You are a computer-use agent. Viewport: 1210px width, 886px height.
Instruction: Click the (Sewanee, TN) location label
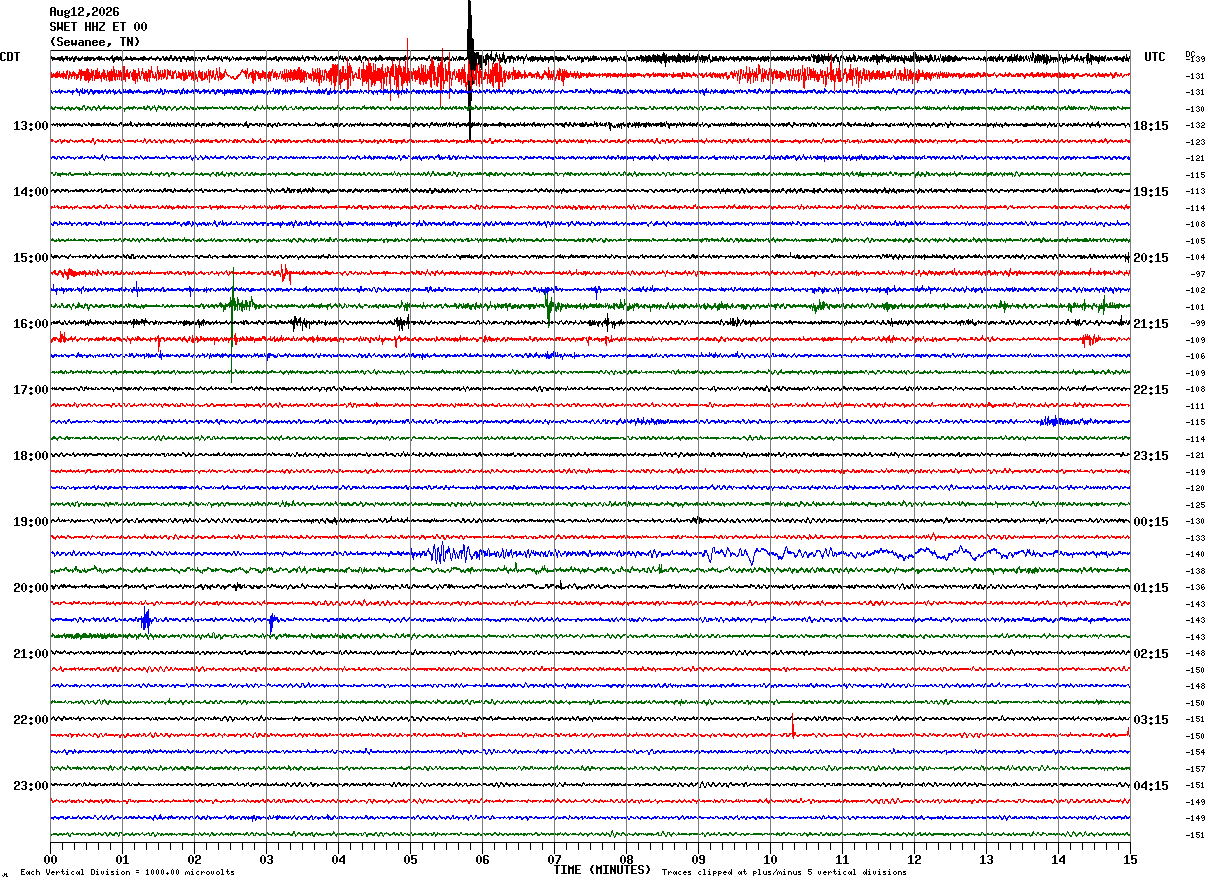click(x=95, y=42)
